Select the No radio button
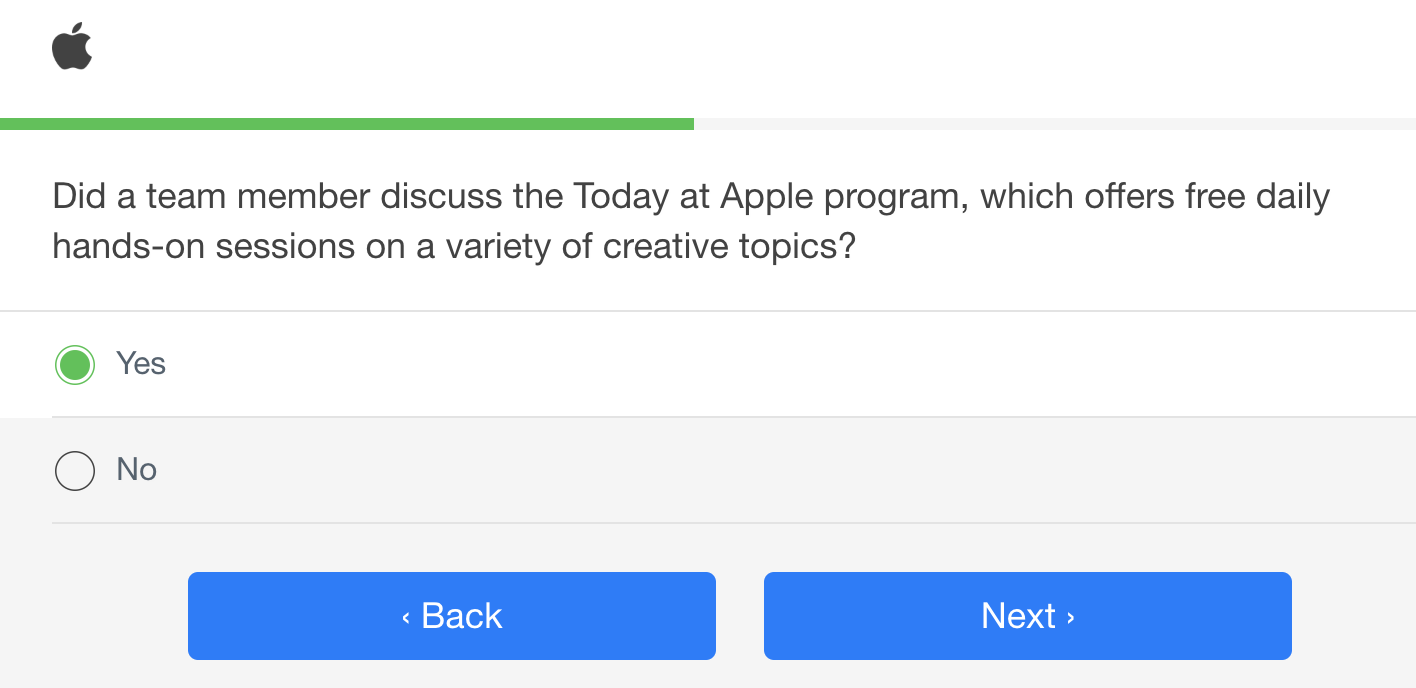The image size is (1416, 688). click(74, 470)
